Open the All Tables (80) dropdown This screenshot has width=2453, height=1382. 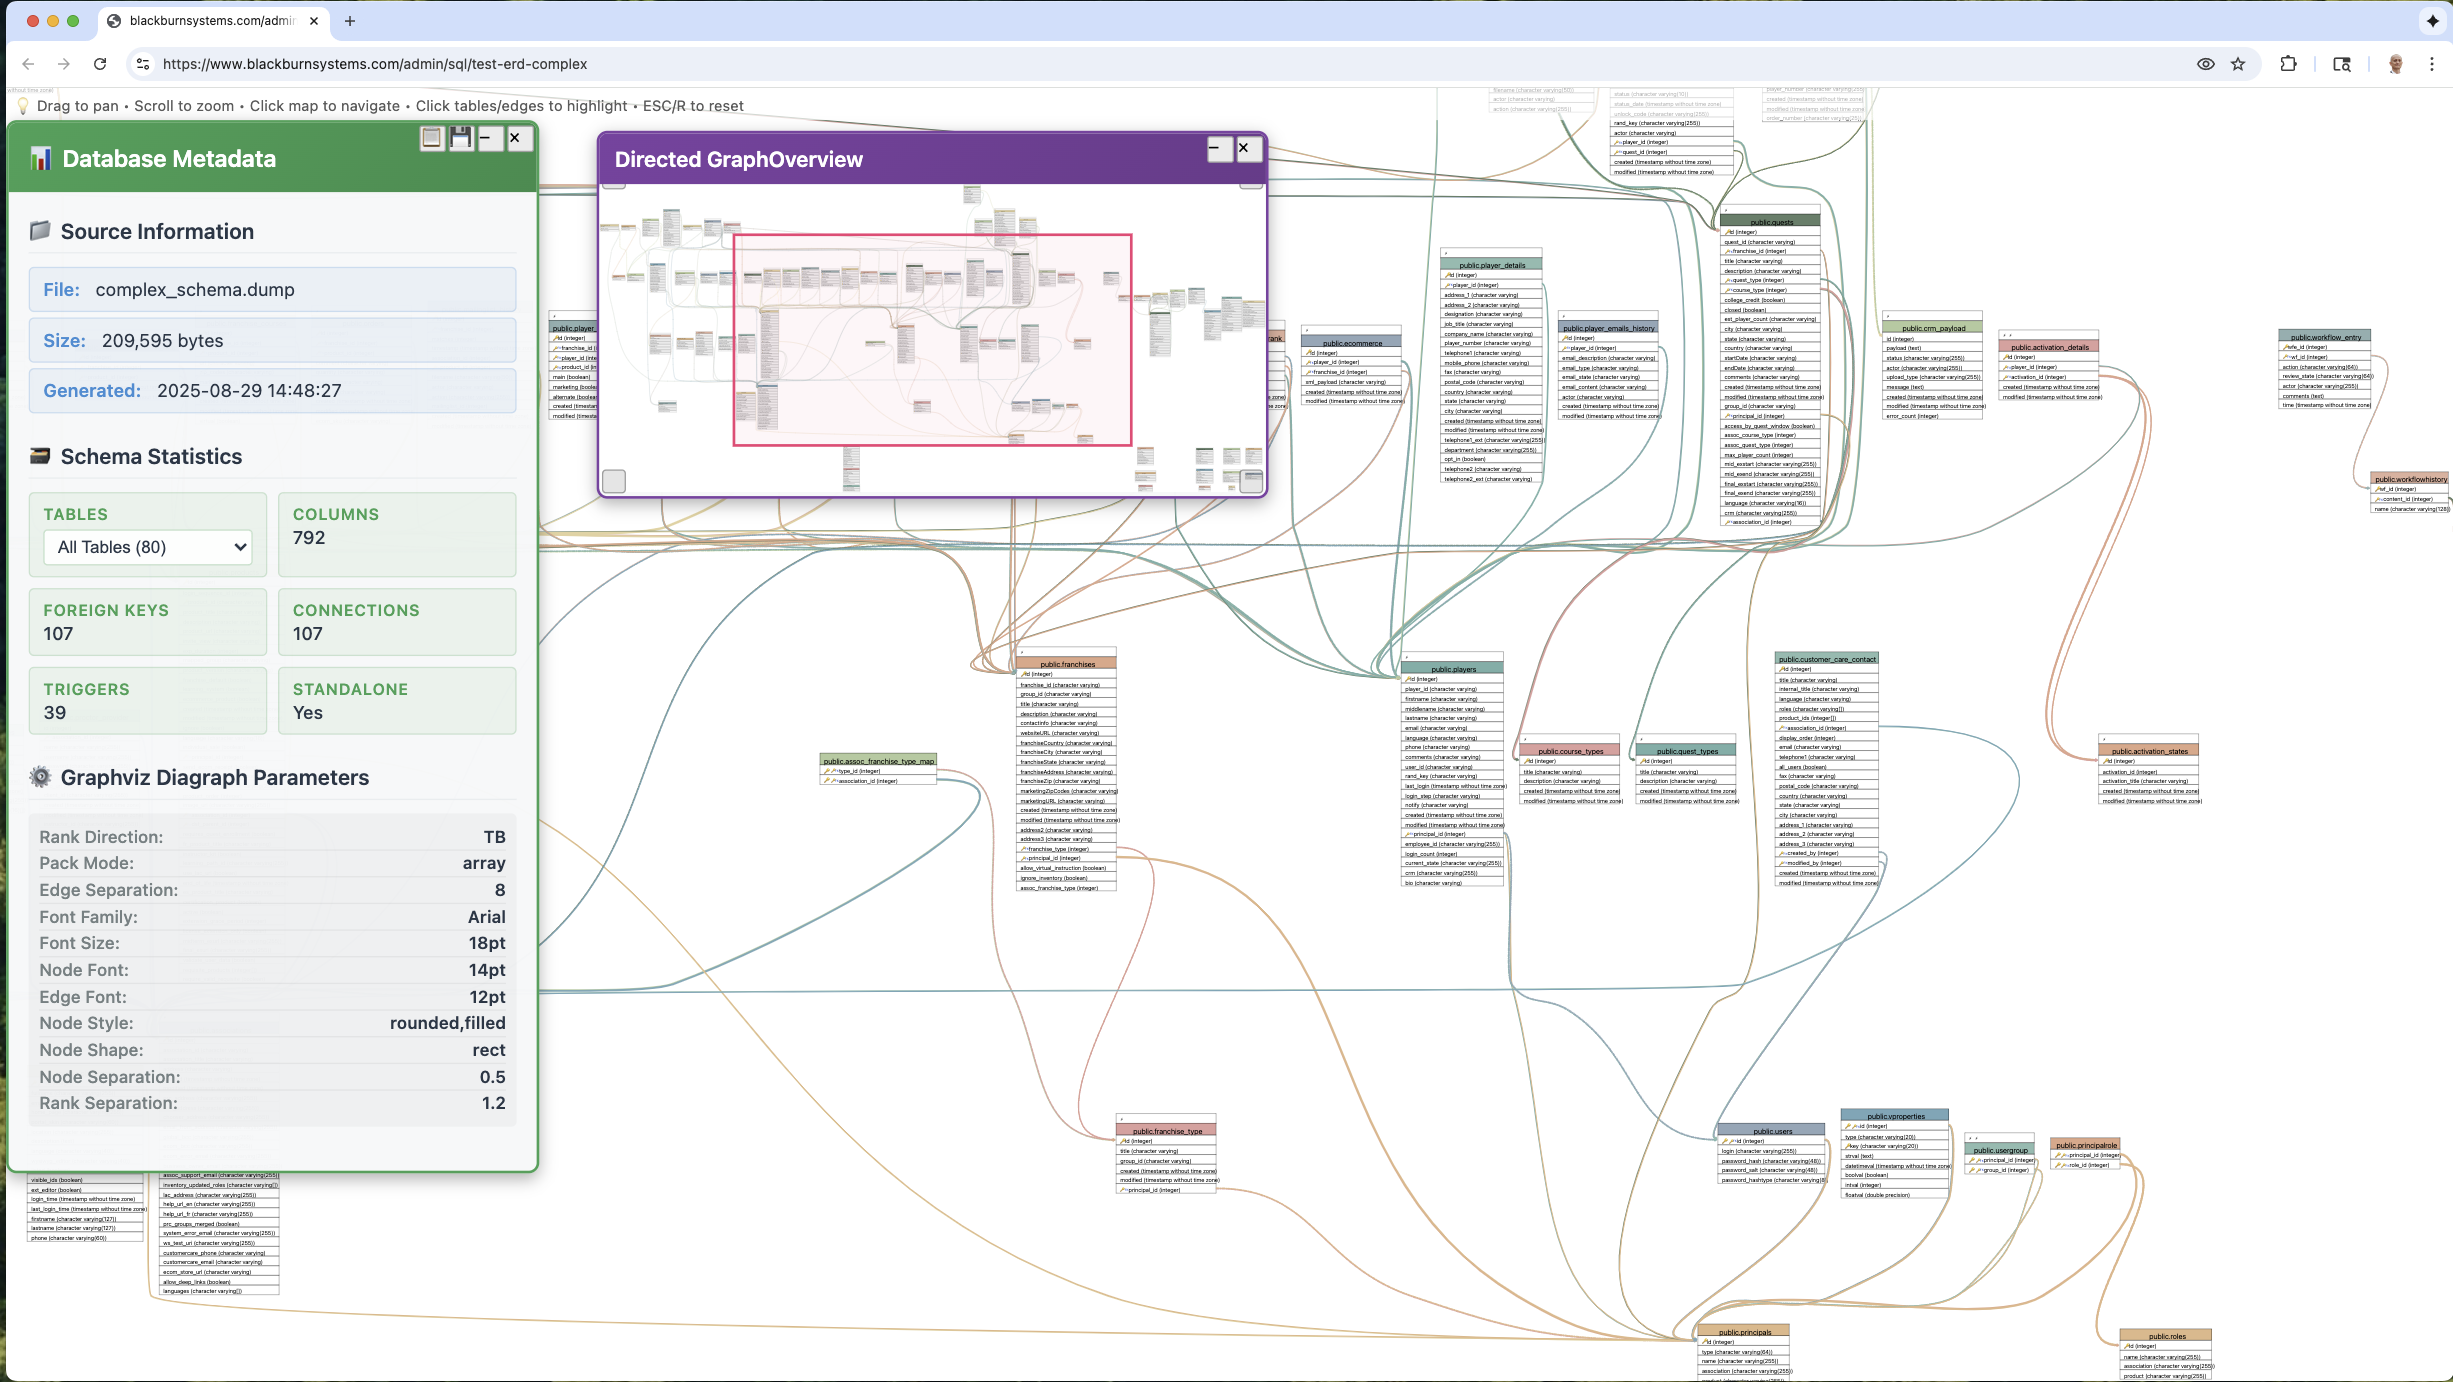pos(148,547)
